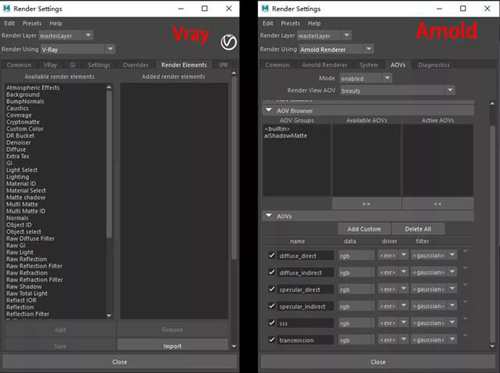The height and width of the screenshot is (373, 500).
Task: Open the Render View AOV beauty dropdown
Action: (x=397, y=90)
